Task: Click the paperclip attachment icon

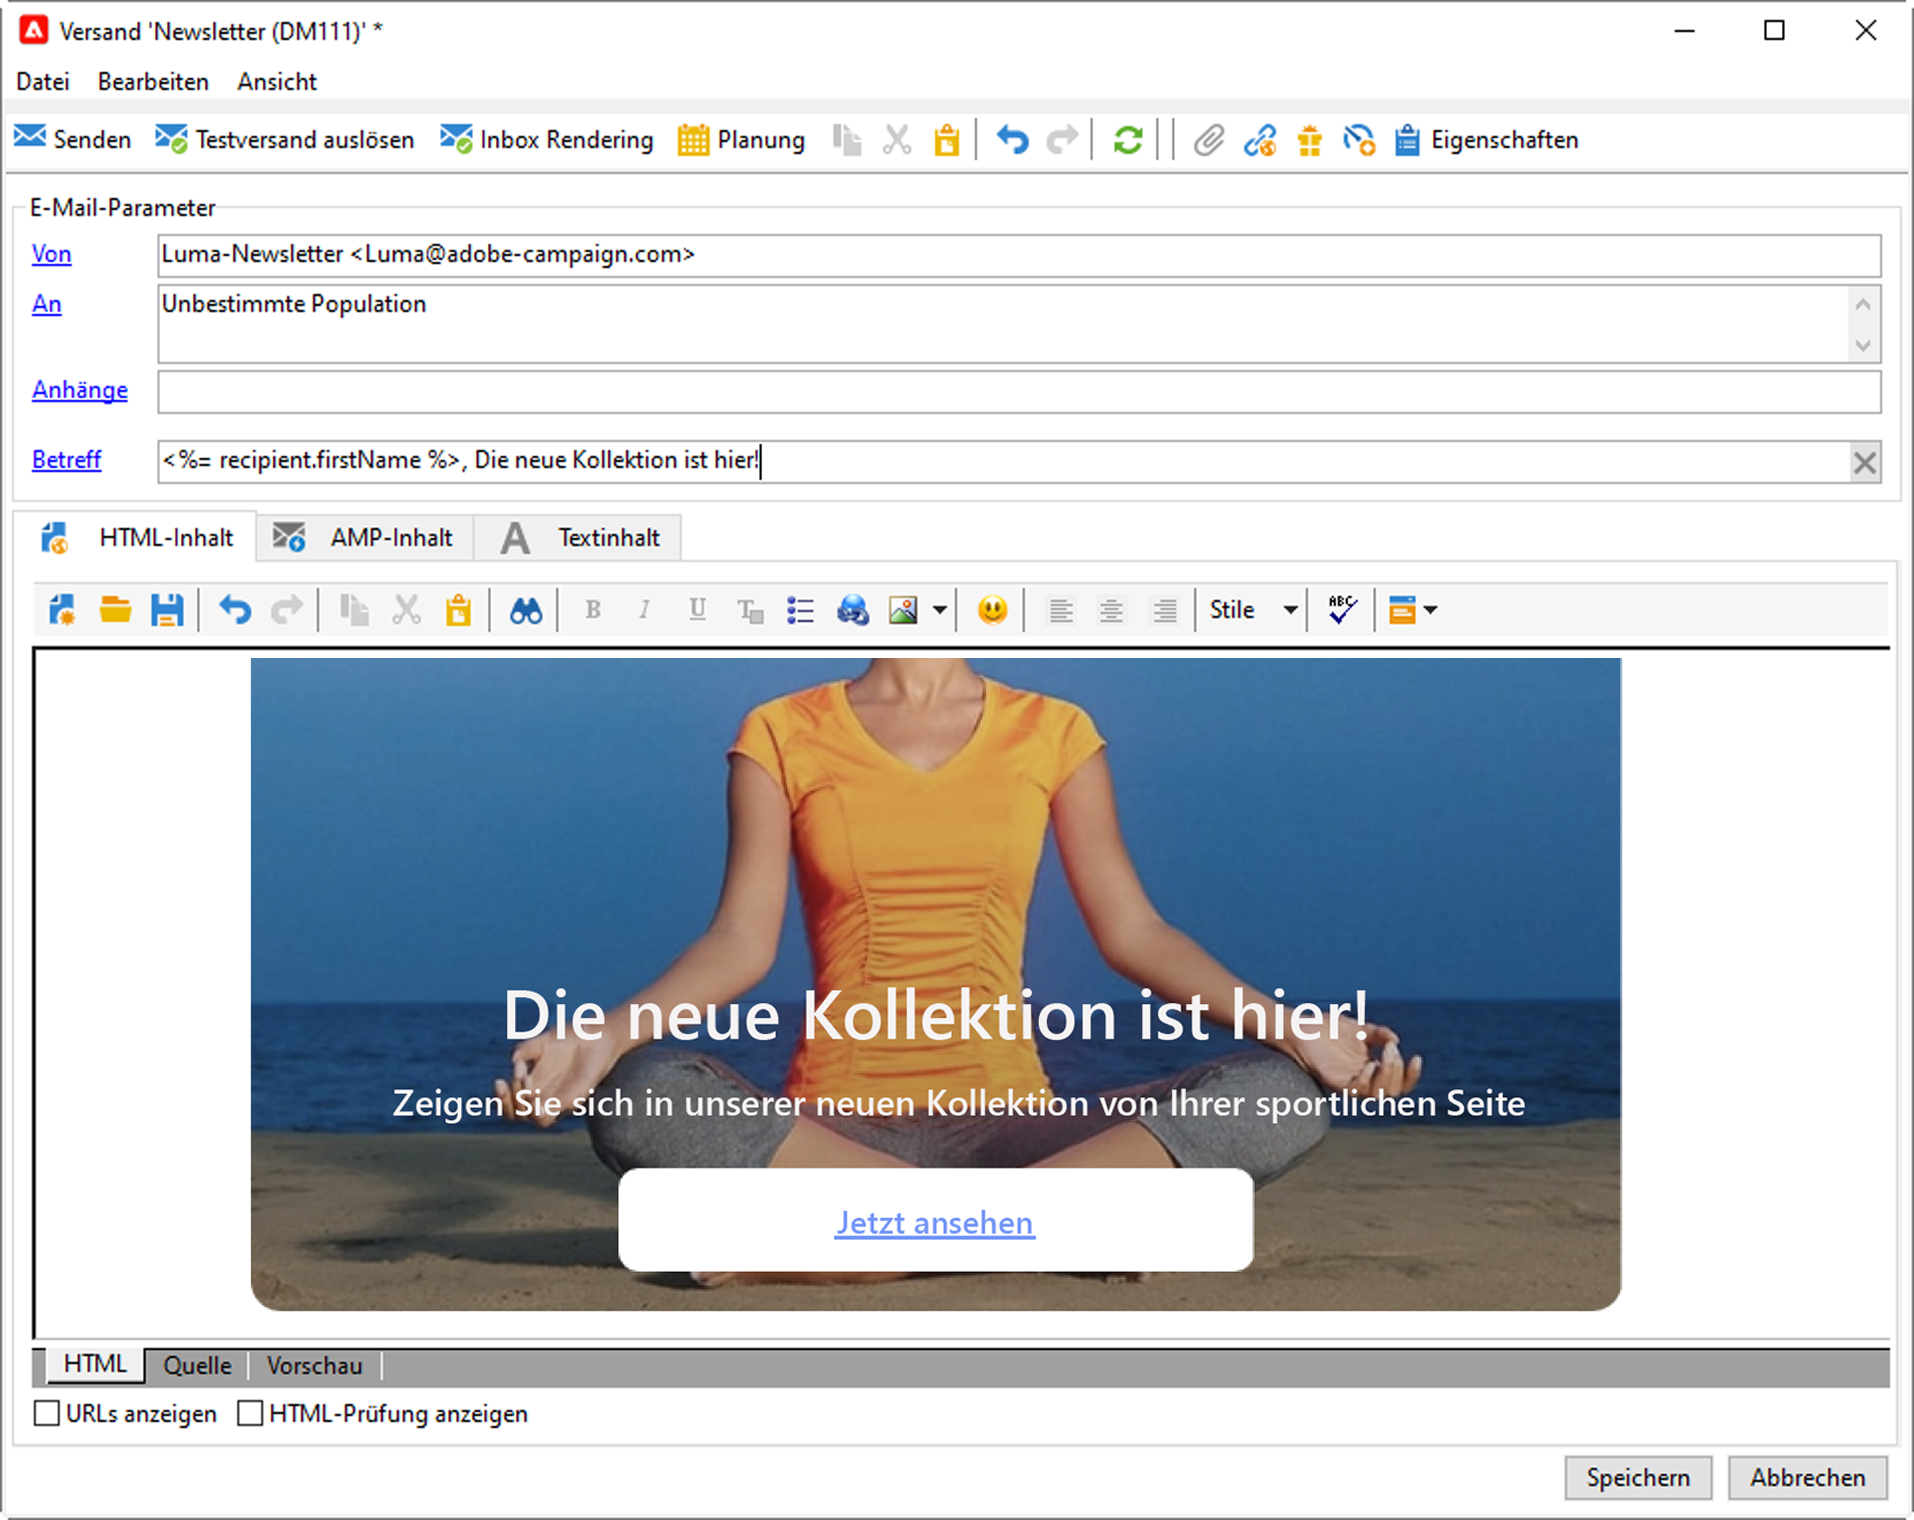Action: (x=1208, y=140)
